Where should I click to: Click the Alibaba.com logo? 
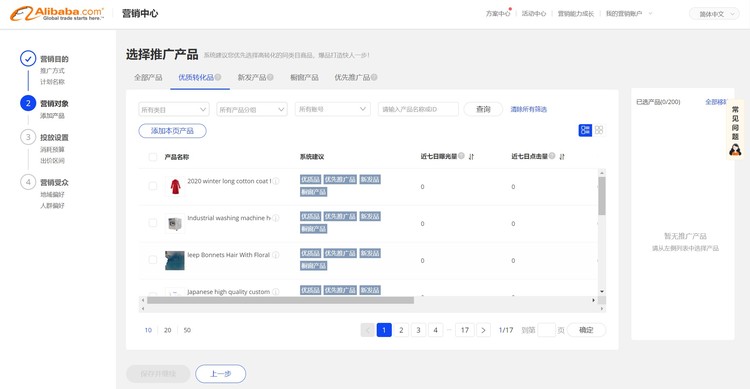point(56,13)
